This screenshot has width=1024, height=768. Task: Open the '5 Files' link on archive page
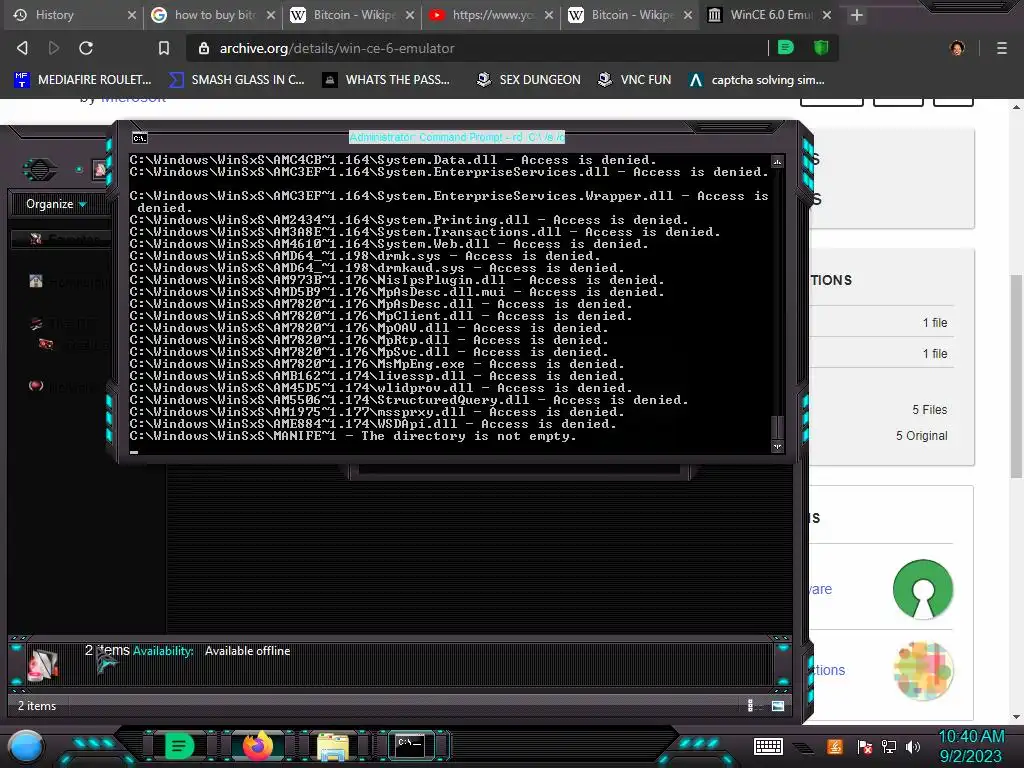929,409
